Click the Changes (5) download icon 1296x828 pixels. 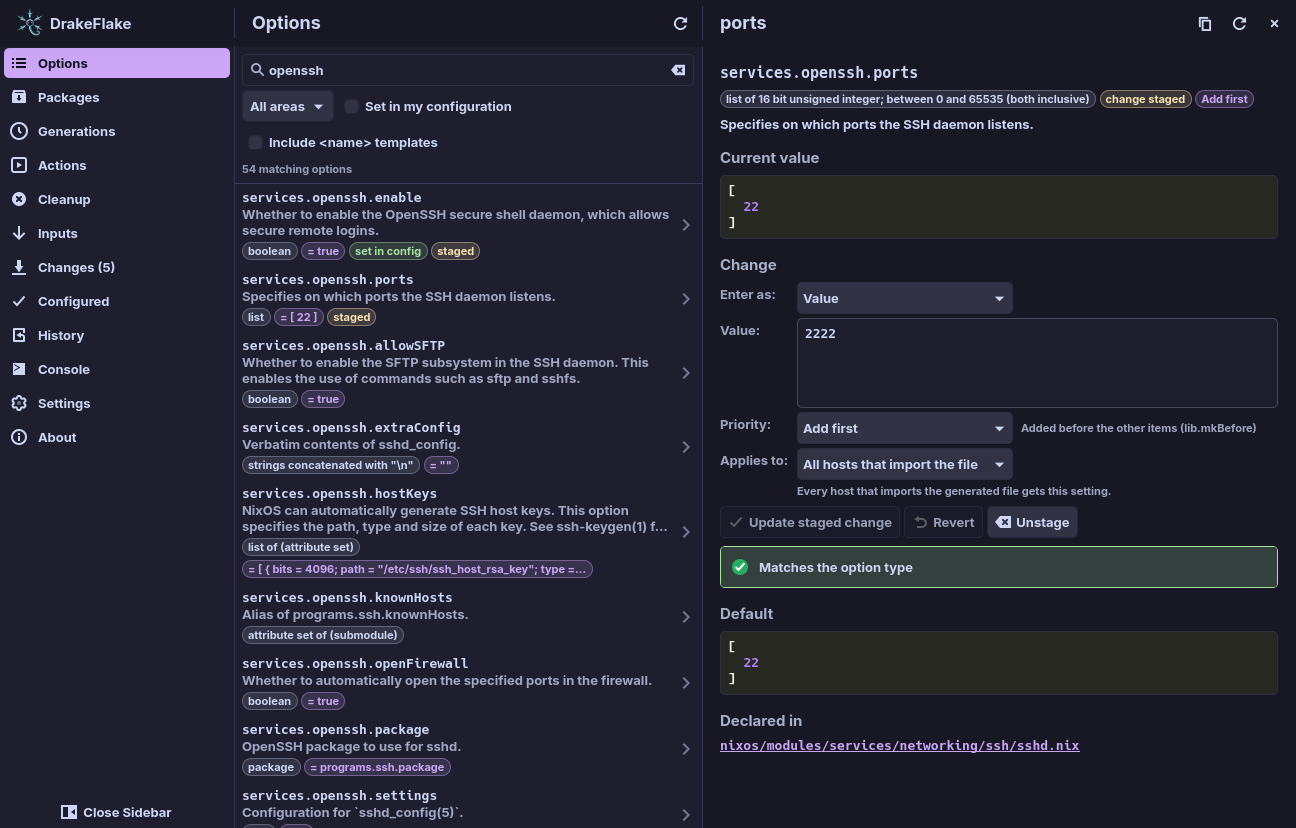[19, 267]
